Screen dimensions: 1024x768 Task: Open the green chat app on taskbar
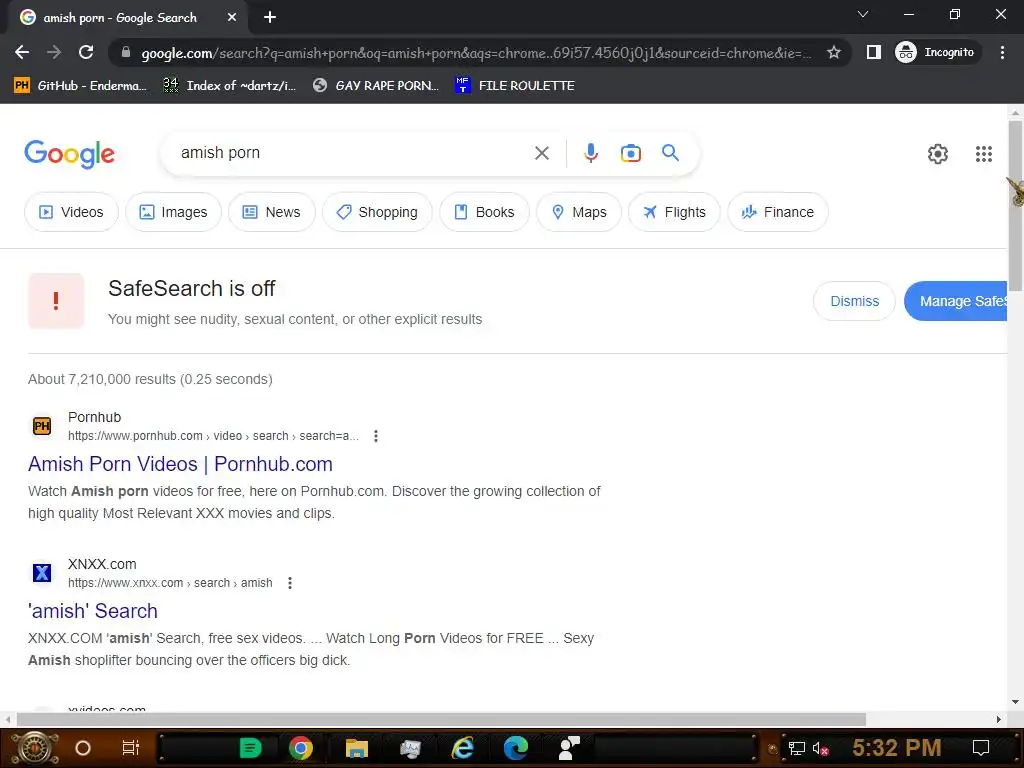click(x=249, y=748)
